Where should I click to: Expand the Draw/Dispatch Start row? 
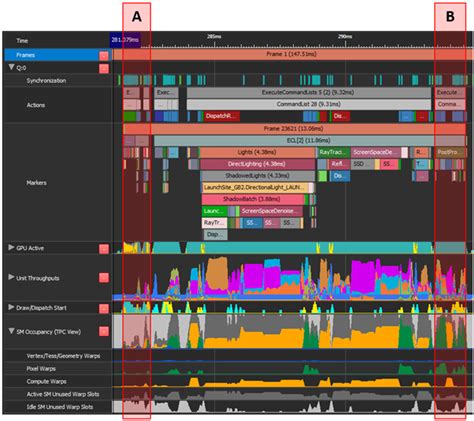coord(11,307)
